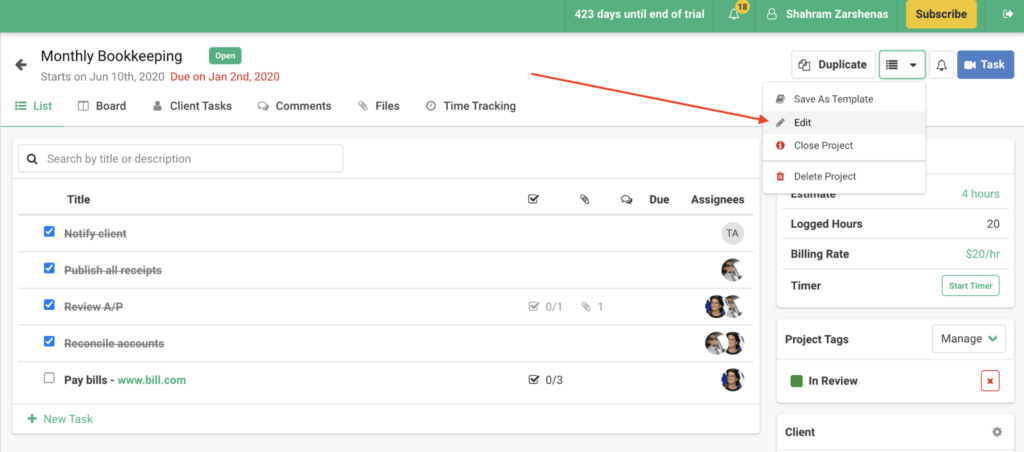Select Edit from the project menu
The image size is (1024, 452).
click(x=803, y=122)
